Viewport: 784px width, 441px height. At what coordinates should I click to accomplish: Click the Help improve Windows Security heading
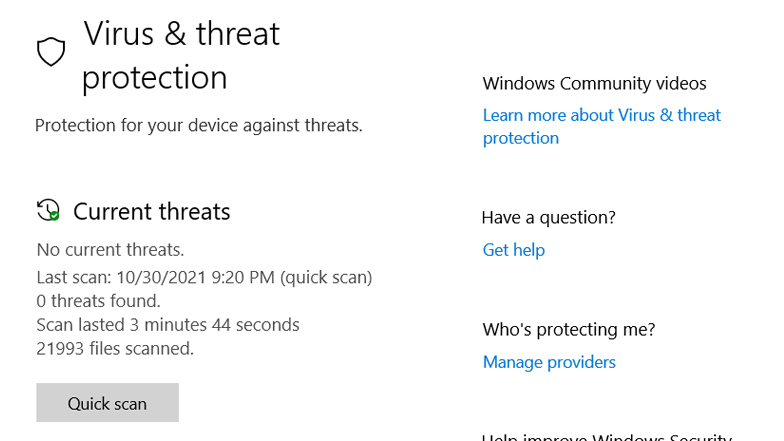pyautogui.click(x=607, y=437)
